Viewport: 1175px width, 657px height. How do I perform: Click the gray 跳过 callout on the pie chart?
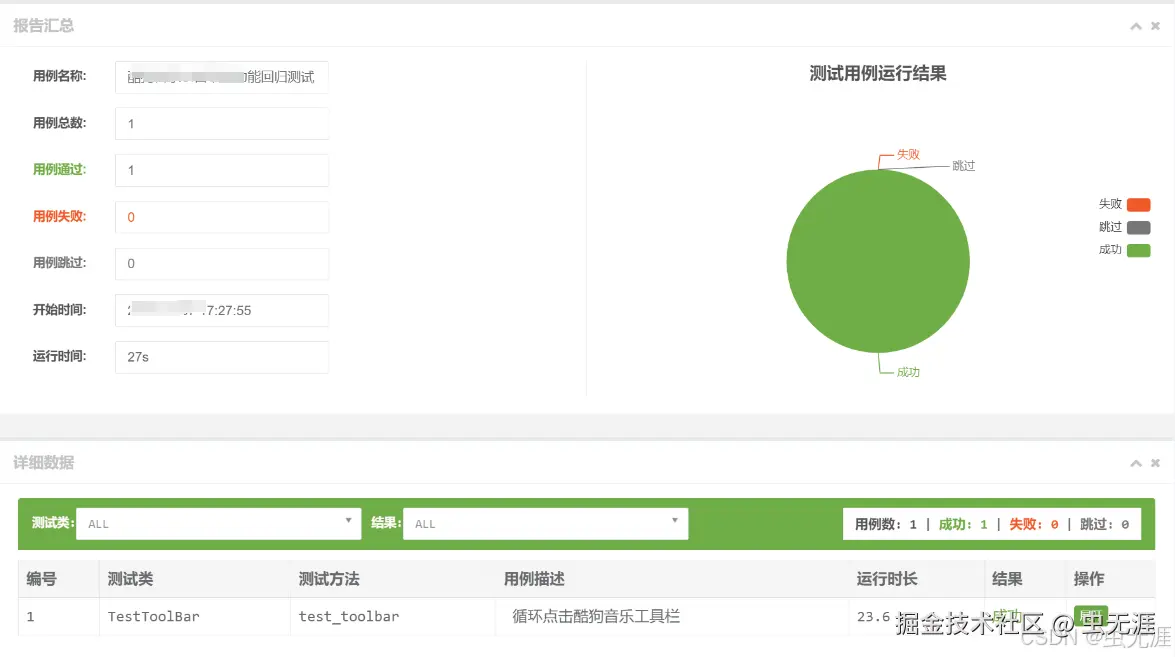962,165
